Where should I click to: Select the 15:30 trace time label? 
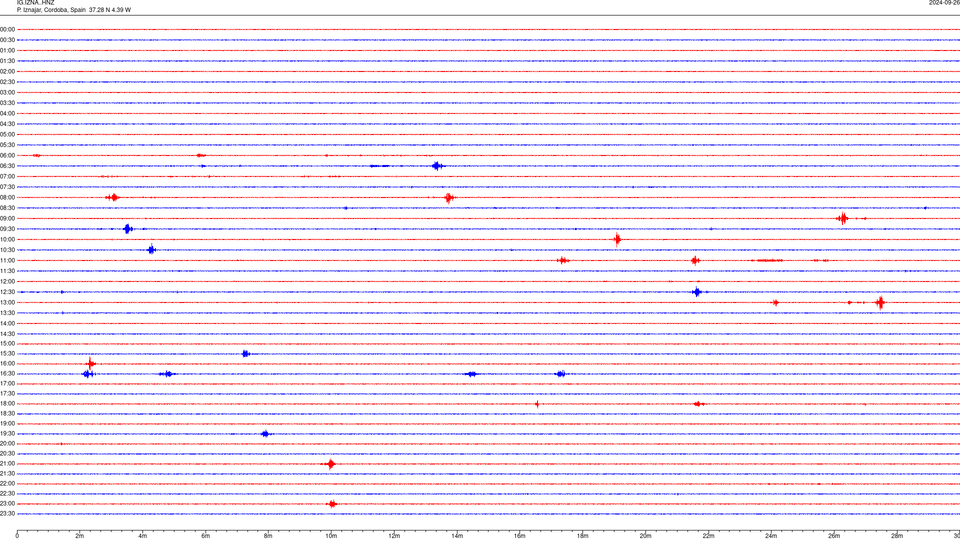click(7, 354)
